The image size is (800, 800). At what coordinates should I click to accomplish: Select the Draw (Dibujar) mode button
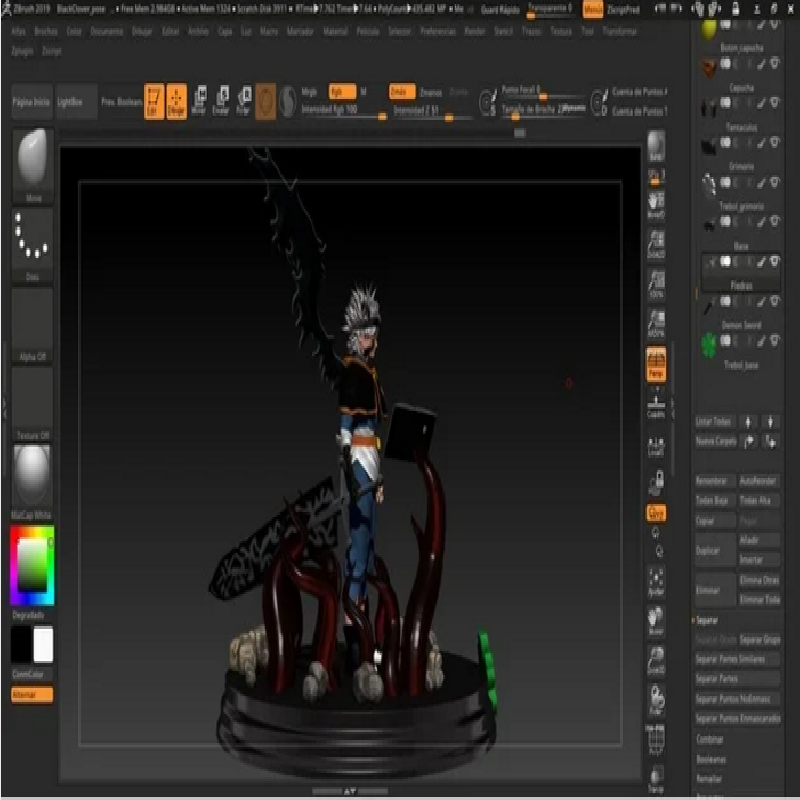click(x=176, y=100)
